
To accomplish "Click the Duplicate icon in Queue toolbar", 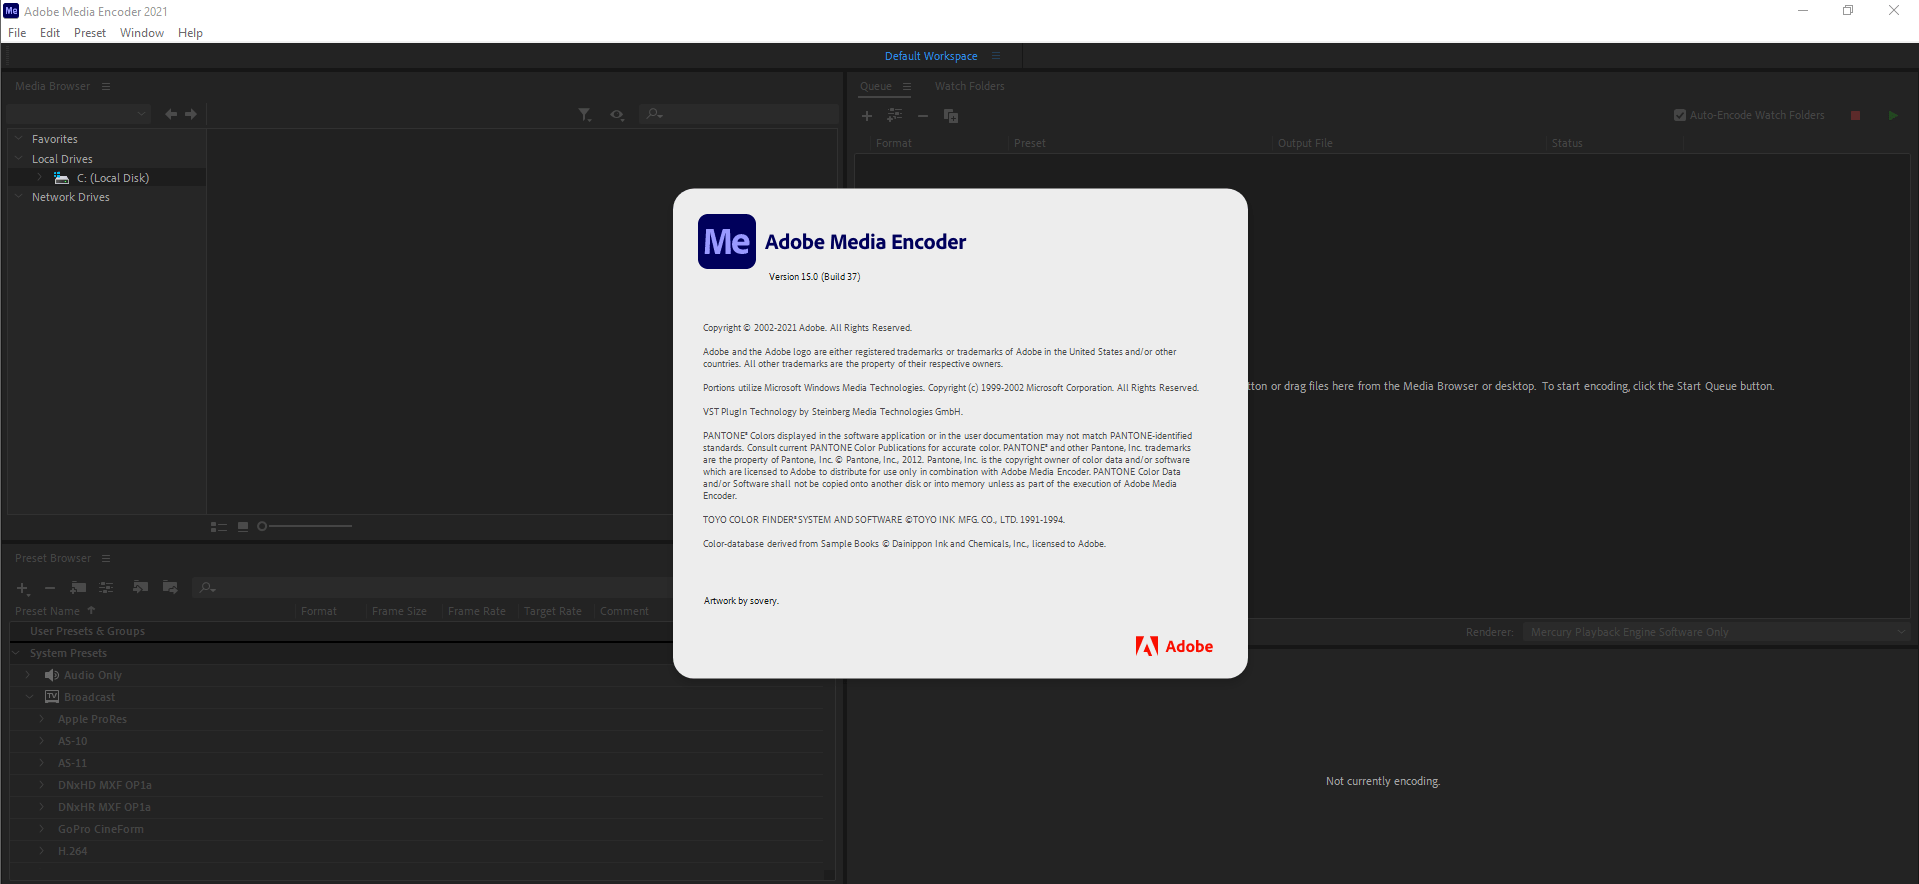I will 950,116.
